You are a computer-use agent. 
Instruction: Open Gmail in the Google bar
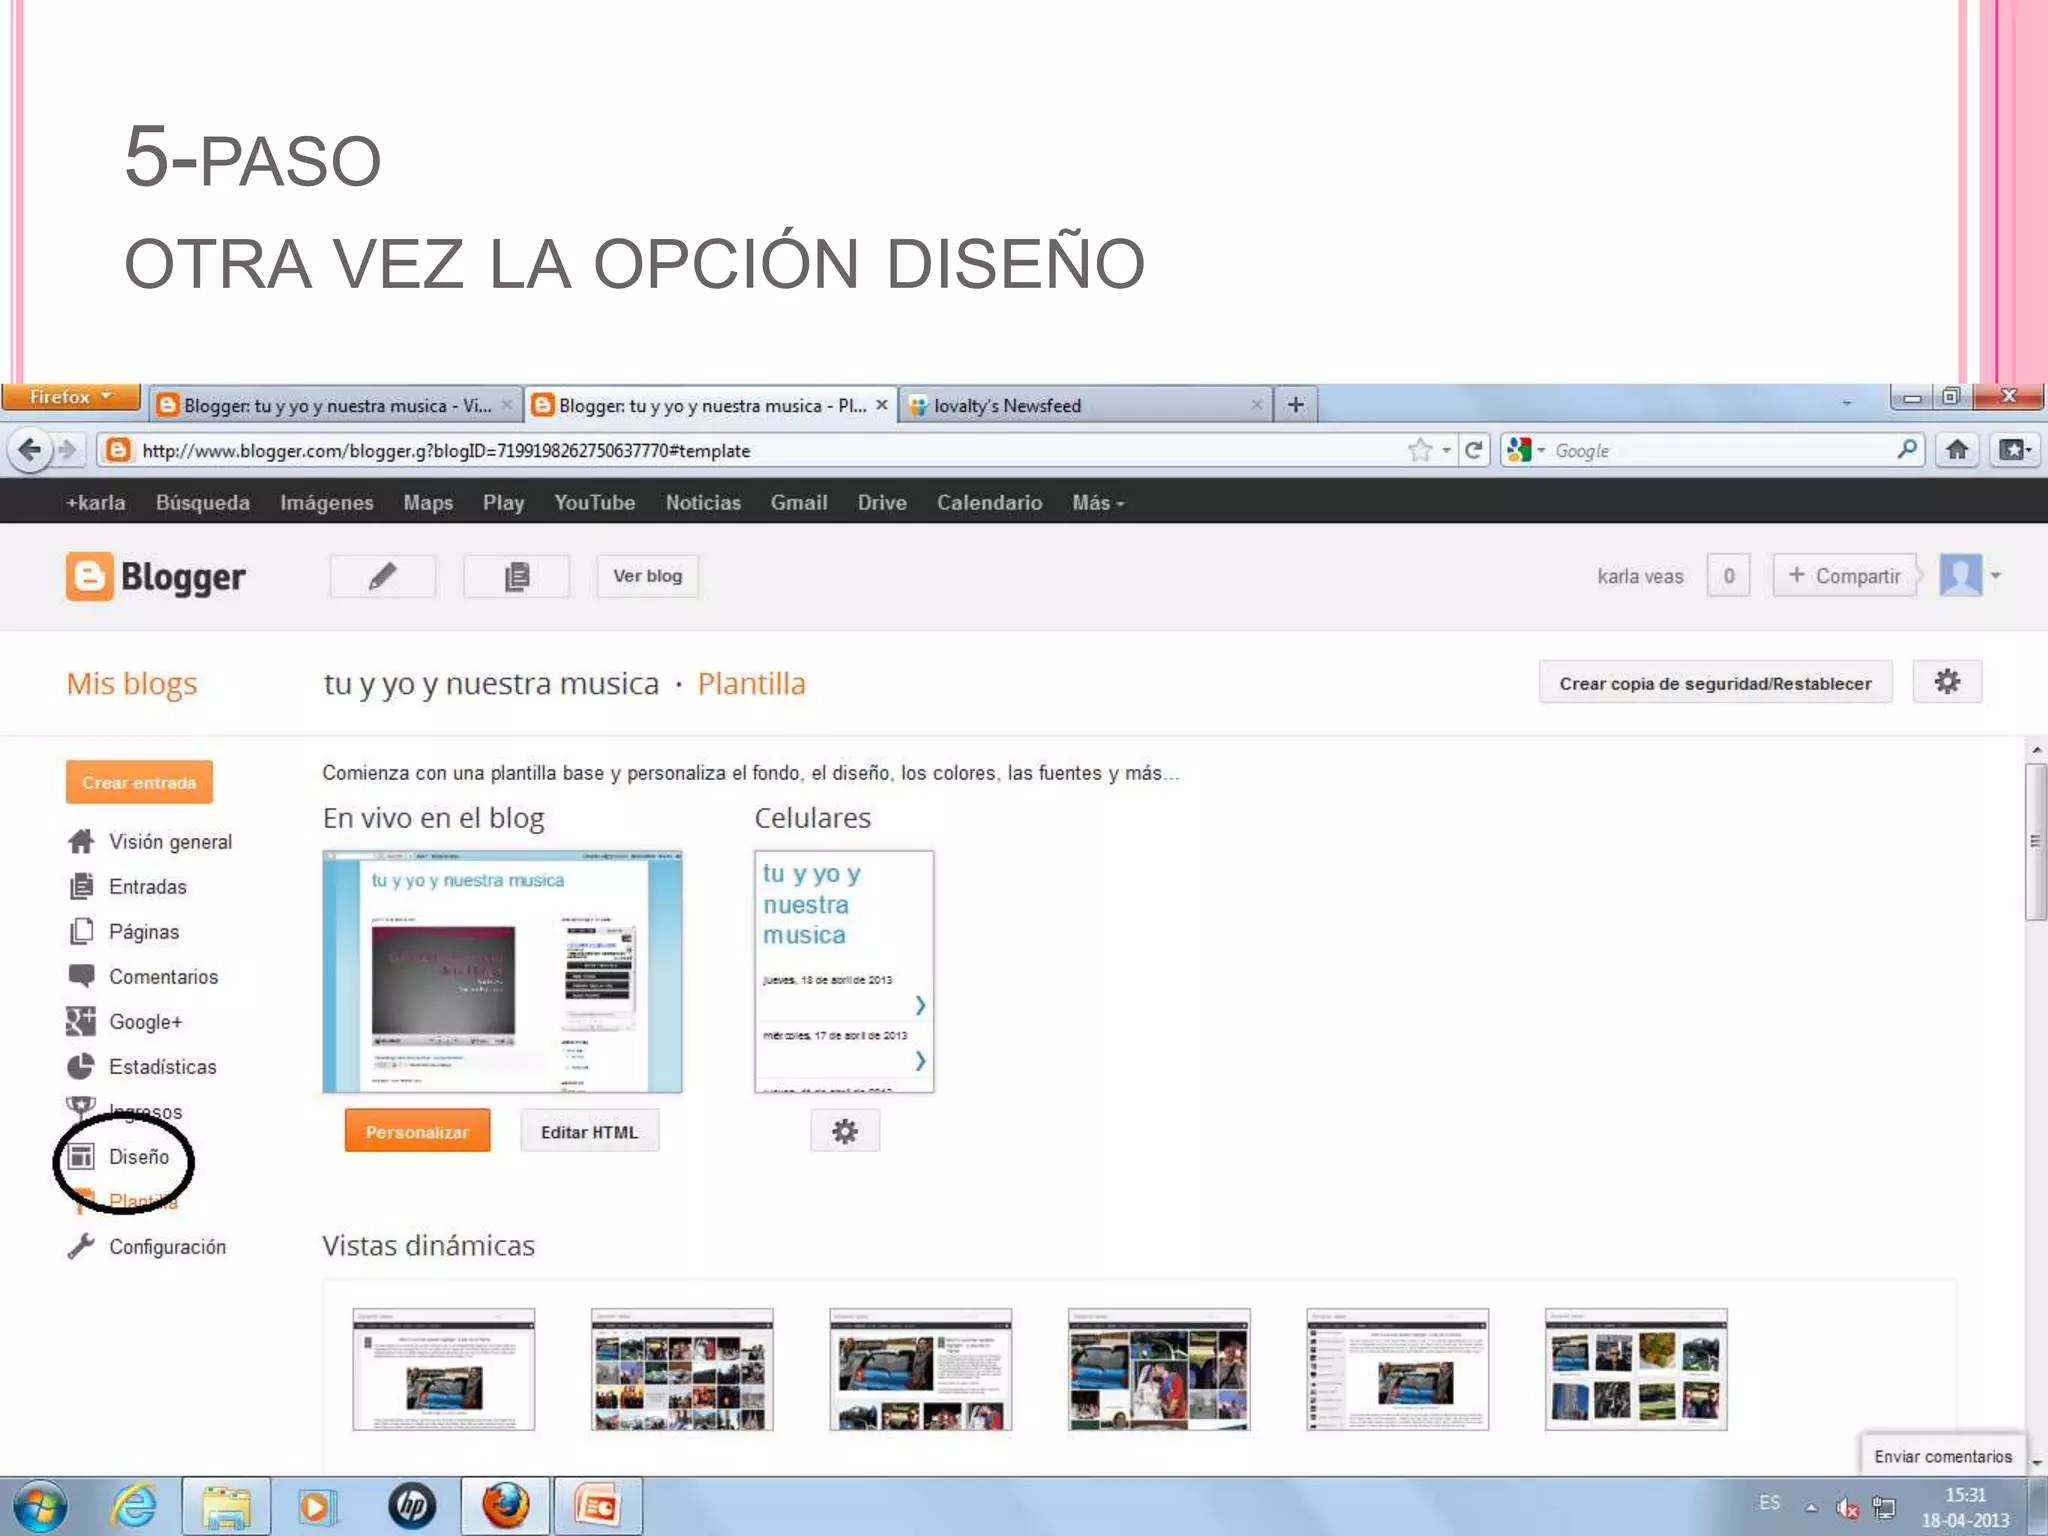[x=798, y=503]
